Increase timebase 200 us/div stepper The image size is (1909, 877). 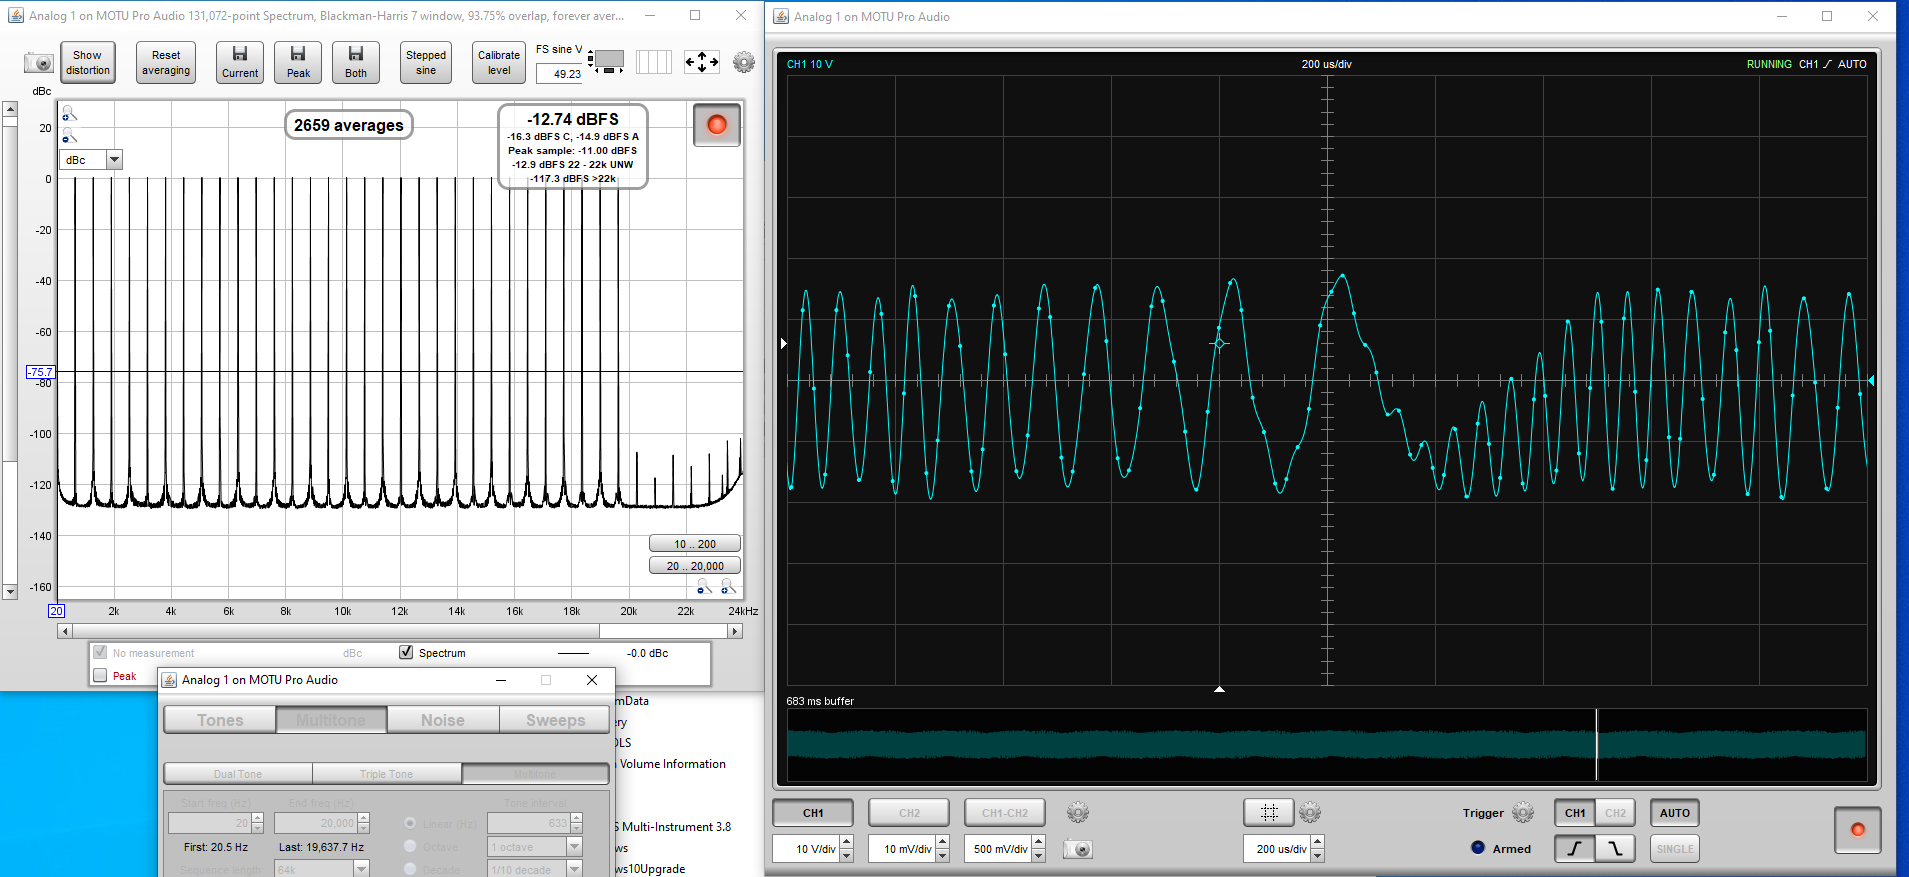[1318, 843]
